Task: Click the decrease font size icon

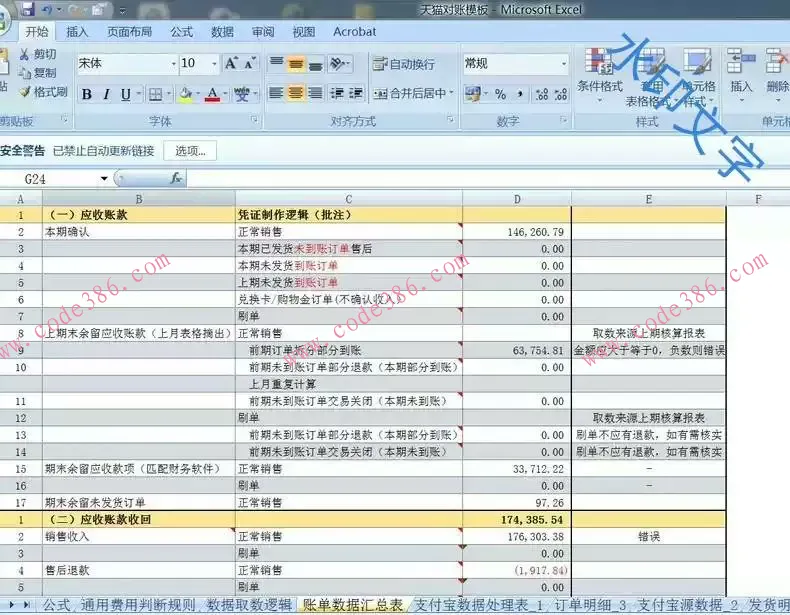Action: point(249,63)
